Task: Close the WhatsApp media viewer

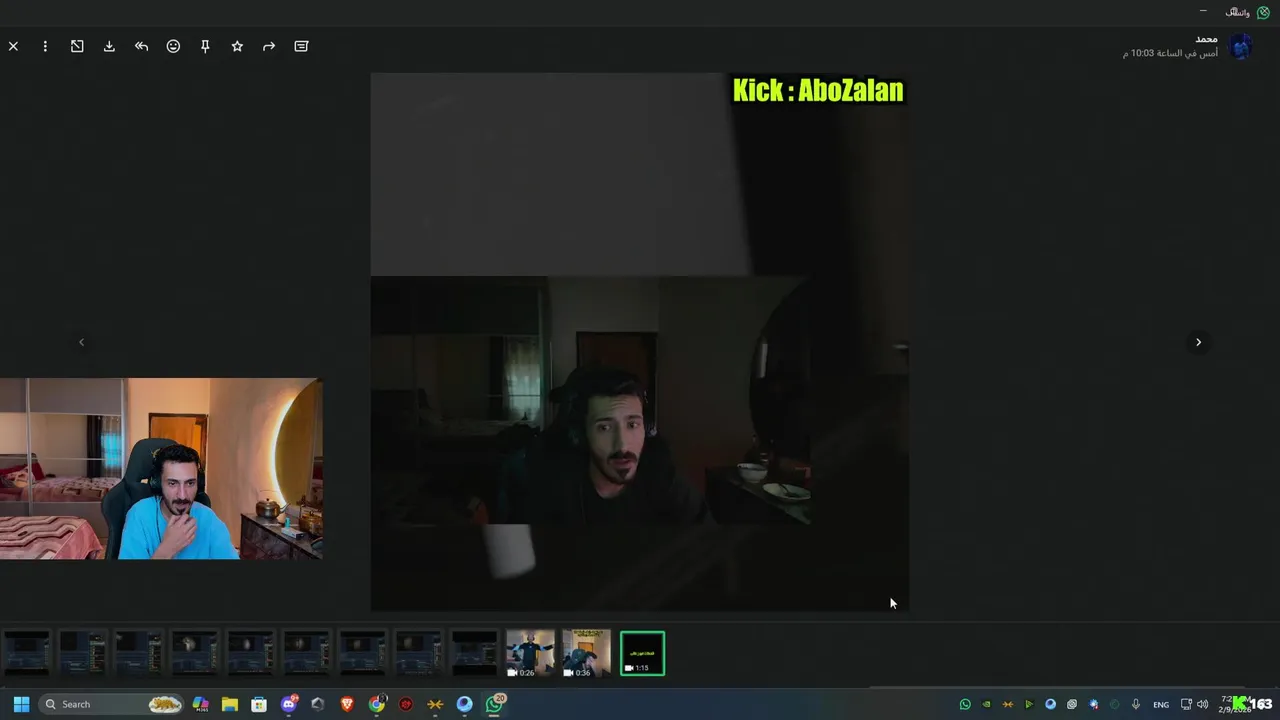Action: (x=13, y=46)
